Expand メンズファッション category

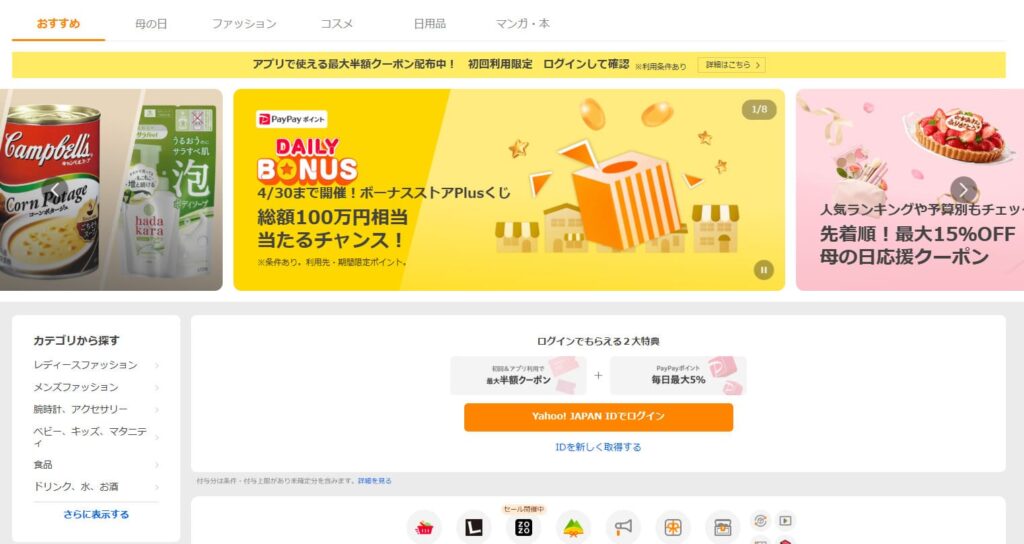pyautogui.click(x=97, y=387)
